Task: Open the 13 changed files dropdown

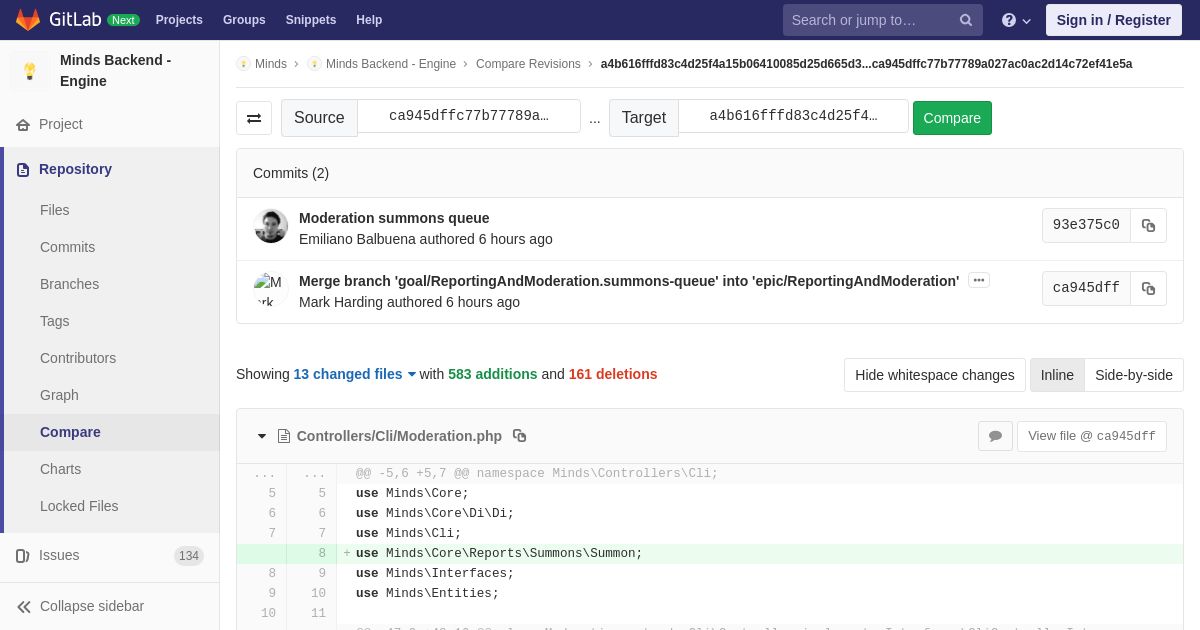Action: (x=355, y=374)
